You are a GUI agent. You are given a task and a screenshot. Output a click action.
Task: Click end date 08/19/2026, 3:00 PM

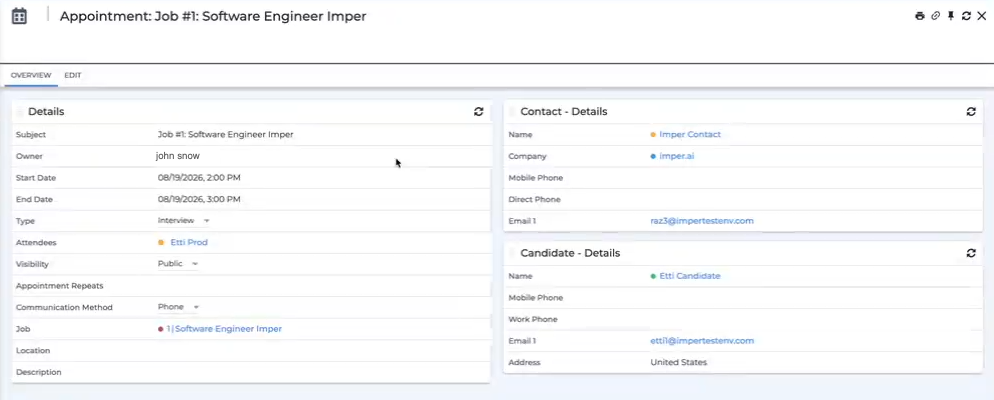click(199, 199)
